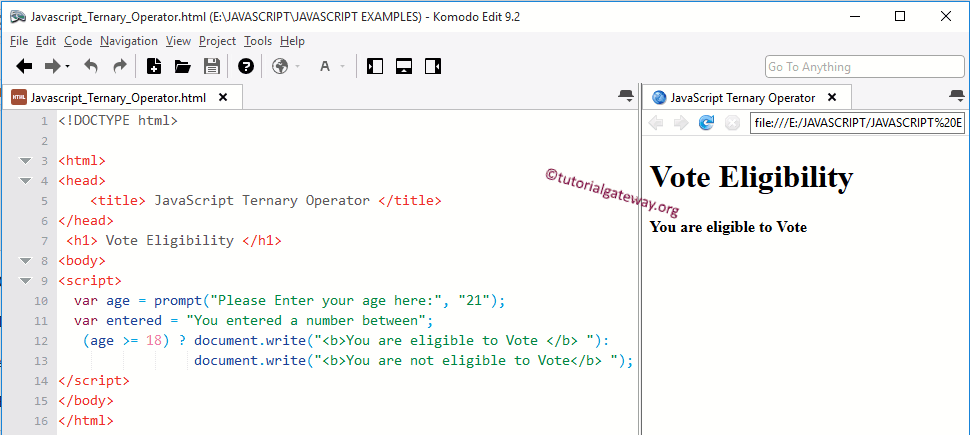Select the Javascript_Ternary_Operator.html editor tab

pos(122,97)
